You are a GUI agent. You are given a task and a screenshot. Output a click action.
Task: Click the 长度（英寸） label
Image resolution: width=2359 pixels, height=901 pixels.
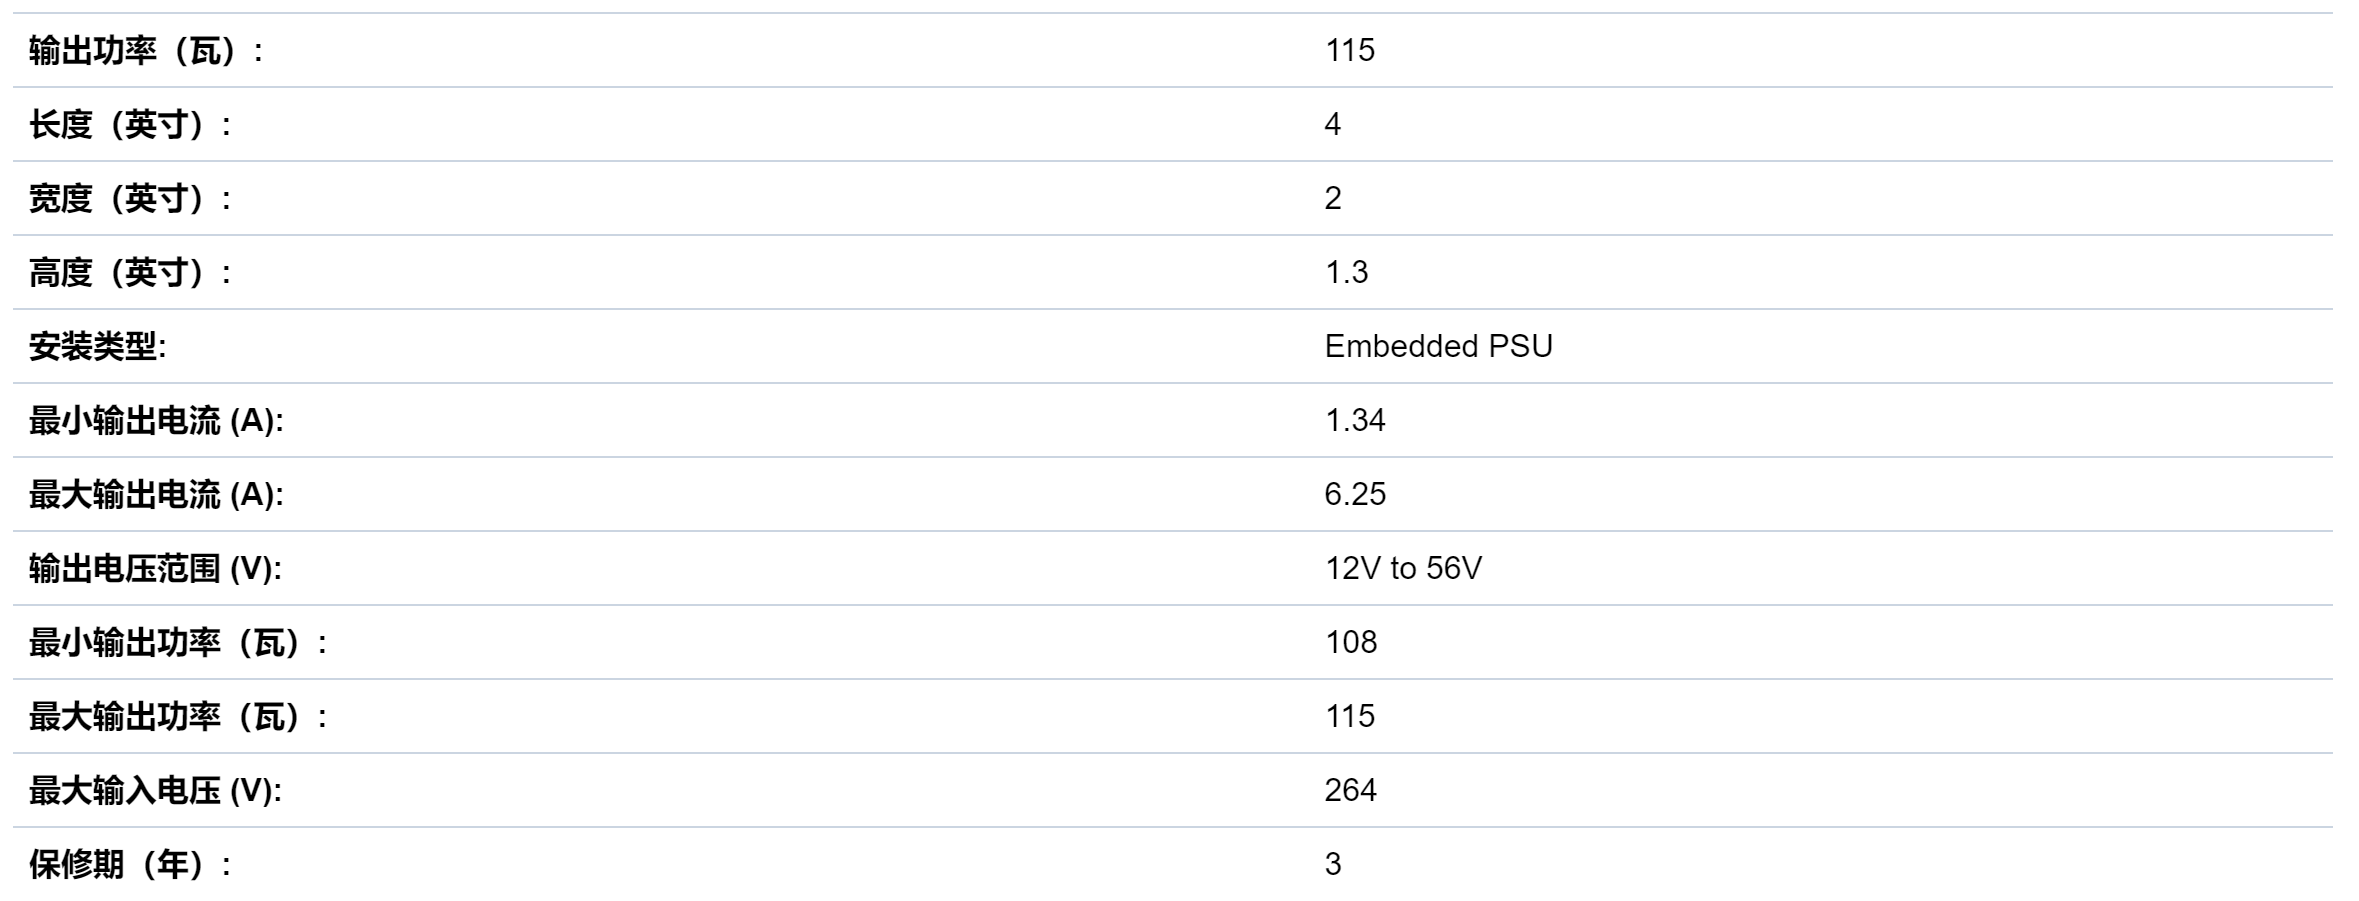[x=130, y=124]
